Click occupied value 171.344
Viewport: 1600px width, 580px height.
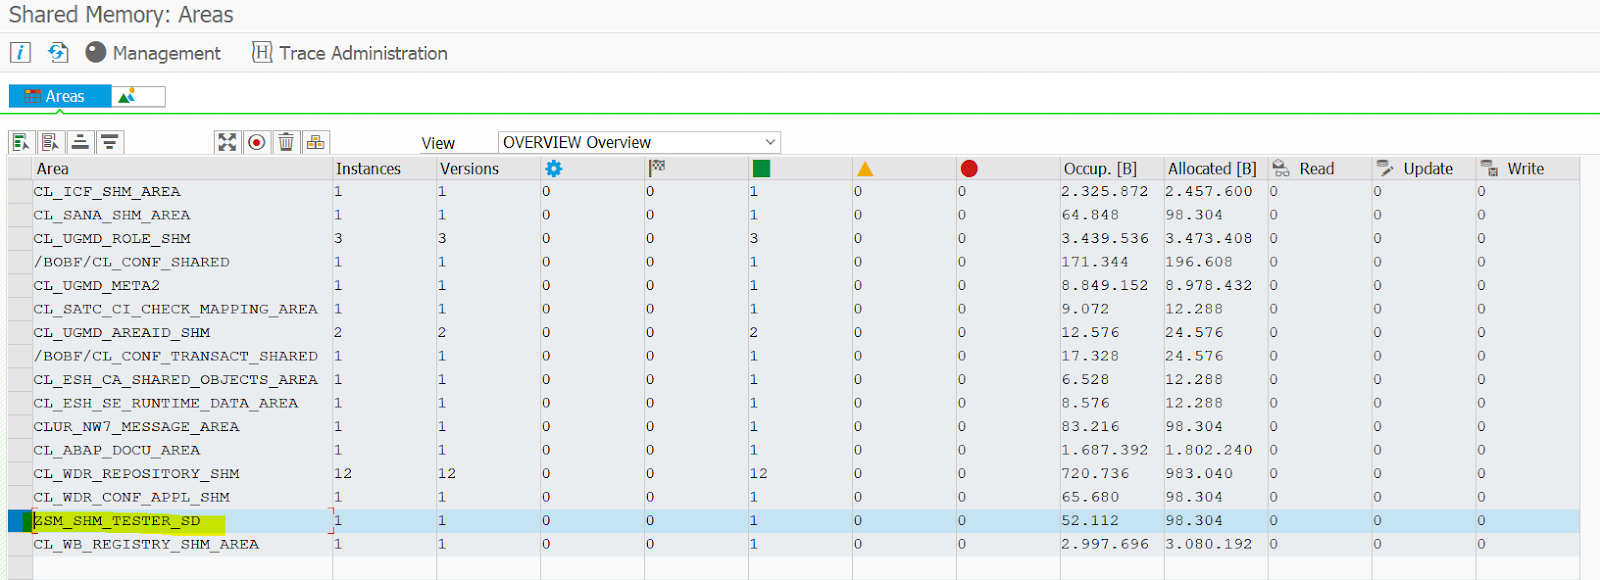1095,262
